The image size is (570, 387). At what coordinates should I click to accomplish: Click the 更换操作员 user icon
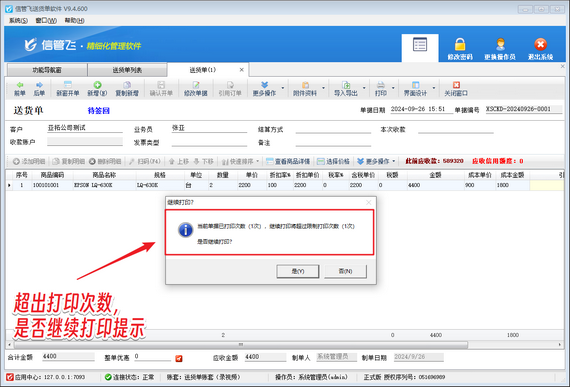tap(500, 44)
